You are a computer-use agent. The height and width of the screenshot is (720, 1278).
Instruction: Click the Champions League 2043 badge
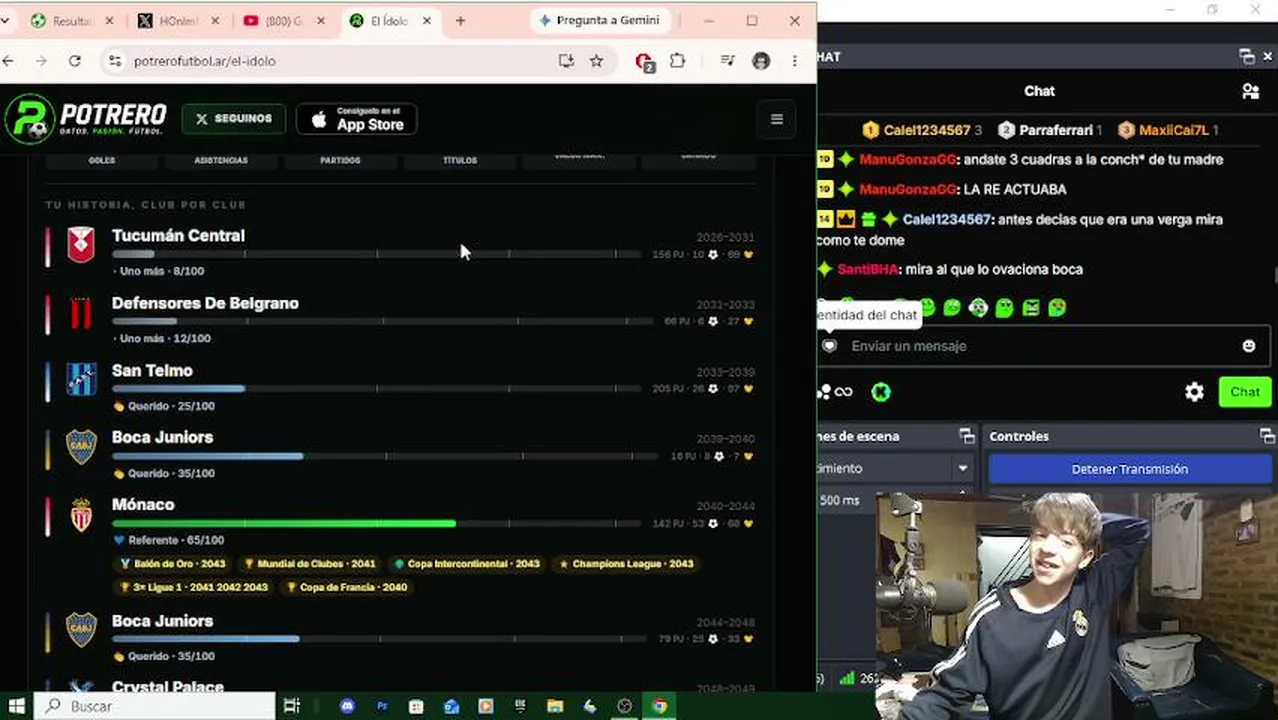pos(626,564)
